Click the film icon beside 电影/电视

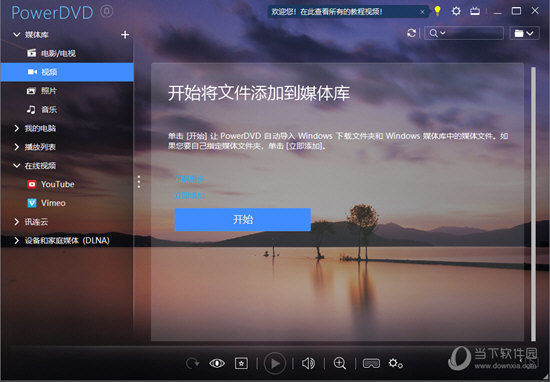click(x=32, y=53)
